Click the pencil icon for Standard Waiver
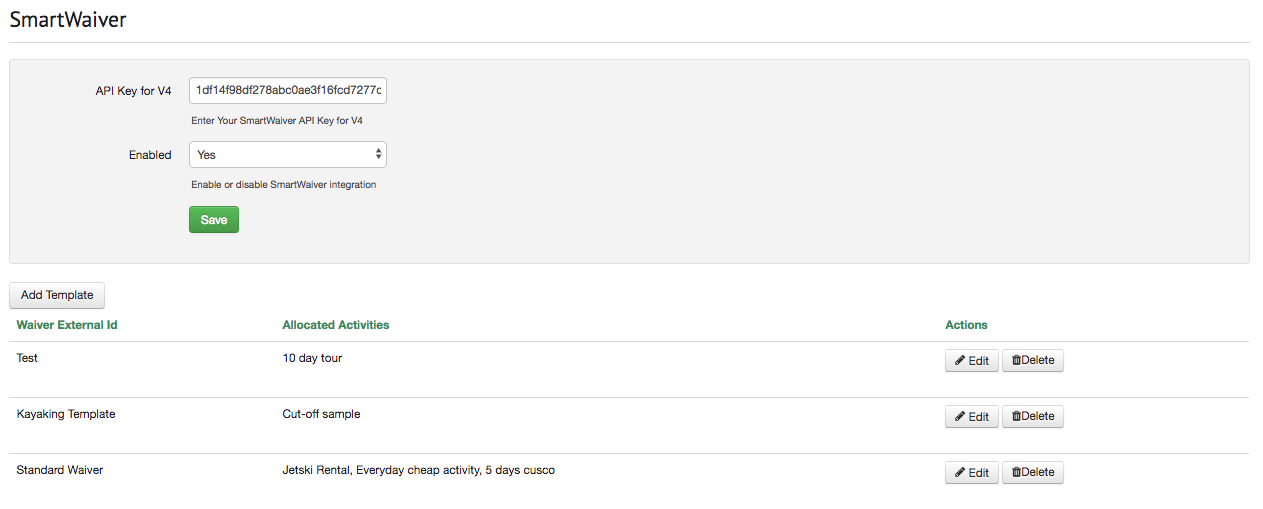Image resolution: width=1263 pixels, height=509 pixels. click(x=960, y=473)
